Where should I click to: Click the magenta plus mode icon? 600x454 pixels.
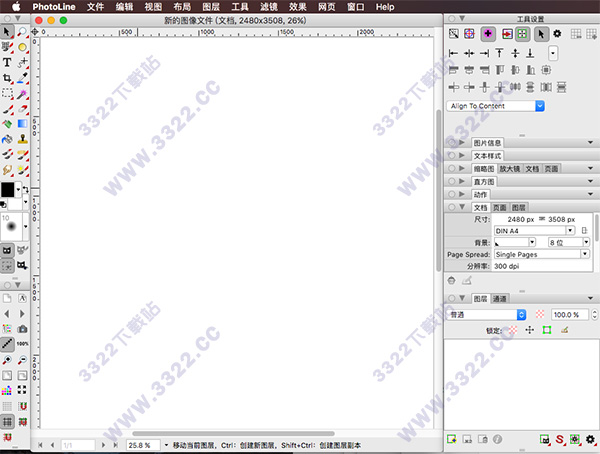coord(488,34)
